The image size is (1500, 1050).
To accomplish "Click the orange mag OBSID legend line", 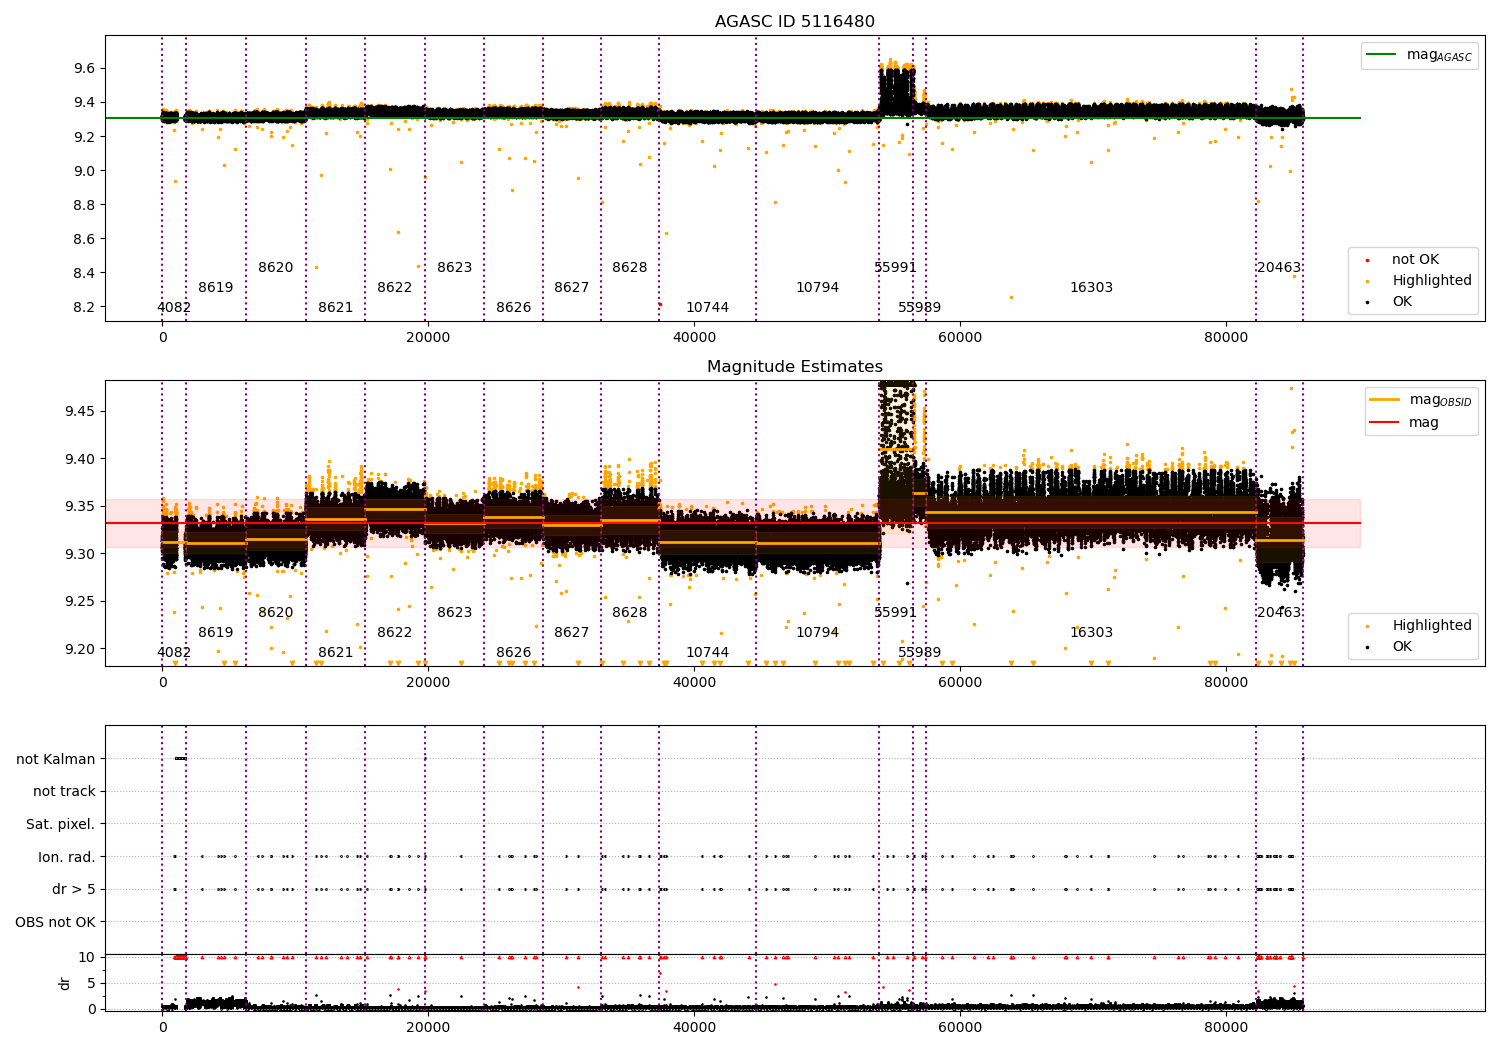I will point(1384,400).
